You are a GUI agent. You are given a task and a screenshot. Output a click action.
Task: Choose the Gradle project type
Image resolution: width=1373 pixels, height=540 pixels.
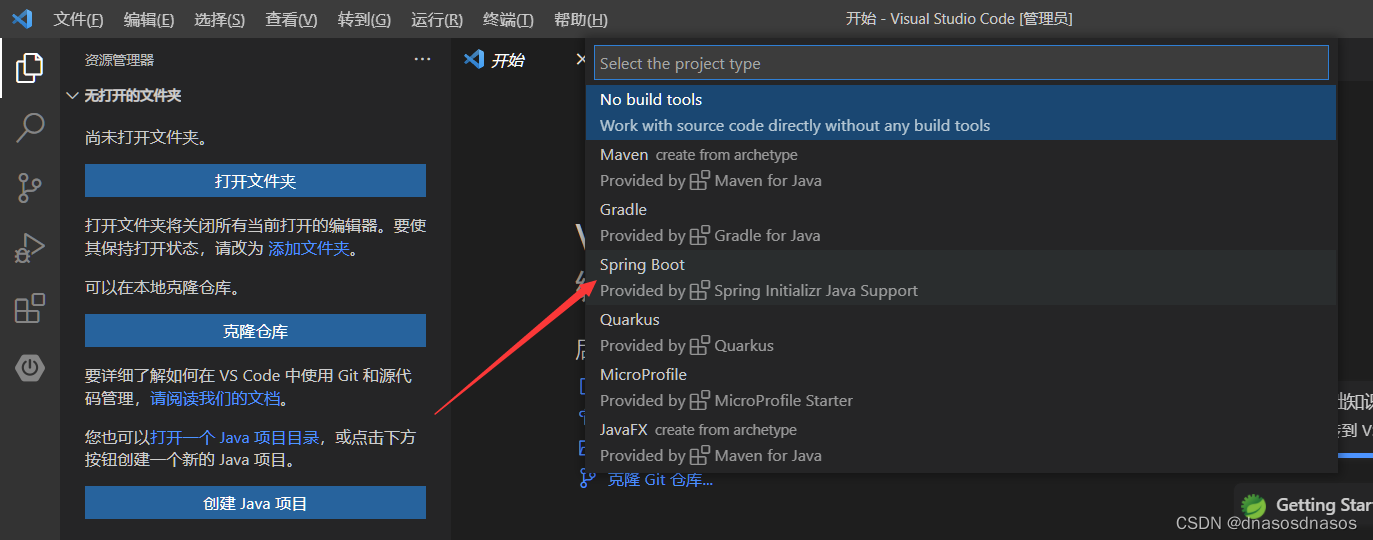click(961, 222)
